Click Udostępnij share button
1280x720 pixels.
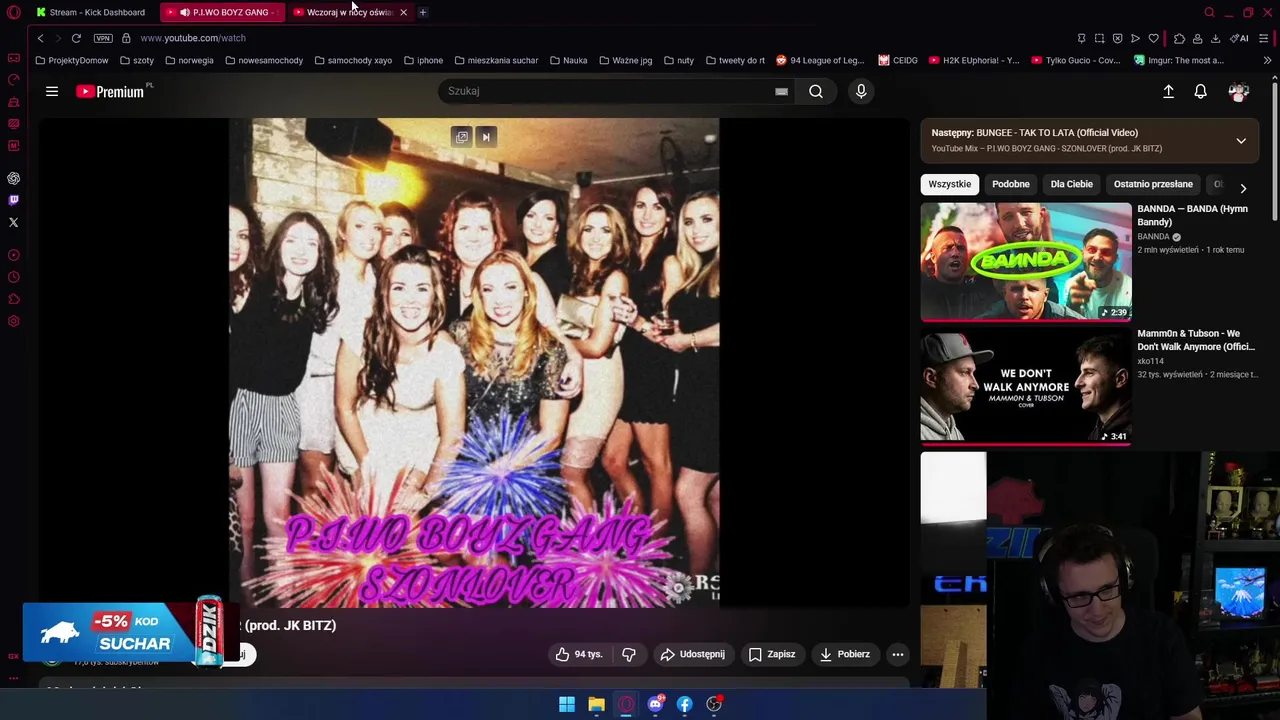[692, 654]
